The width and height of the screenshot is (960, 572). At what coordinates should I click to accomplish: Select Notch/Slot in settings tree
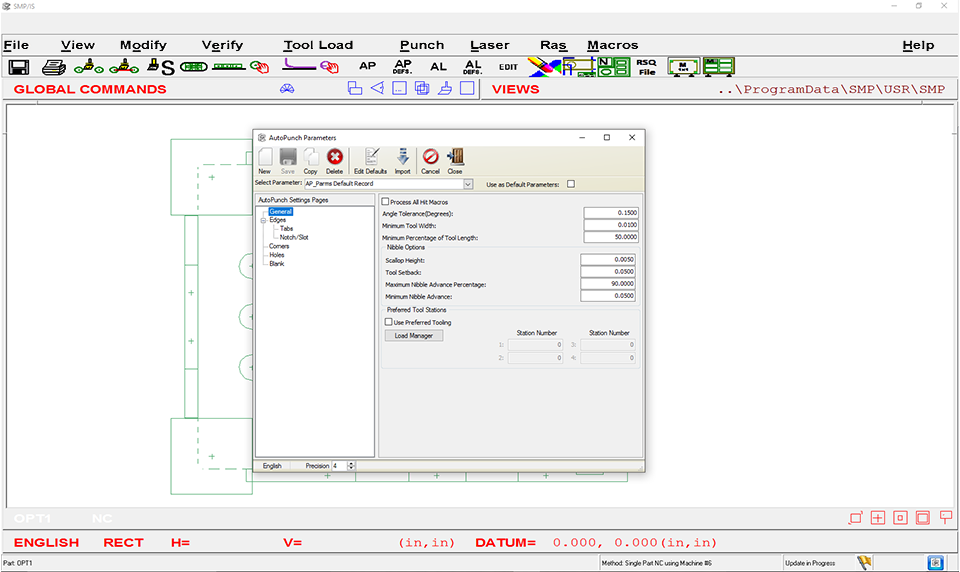click(294, 237)
